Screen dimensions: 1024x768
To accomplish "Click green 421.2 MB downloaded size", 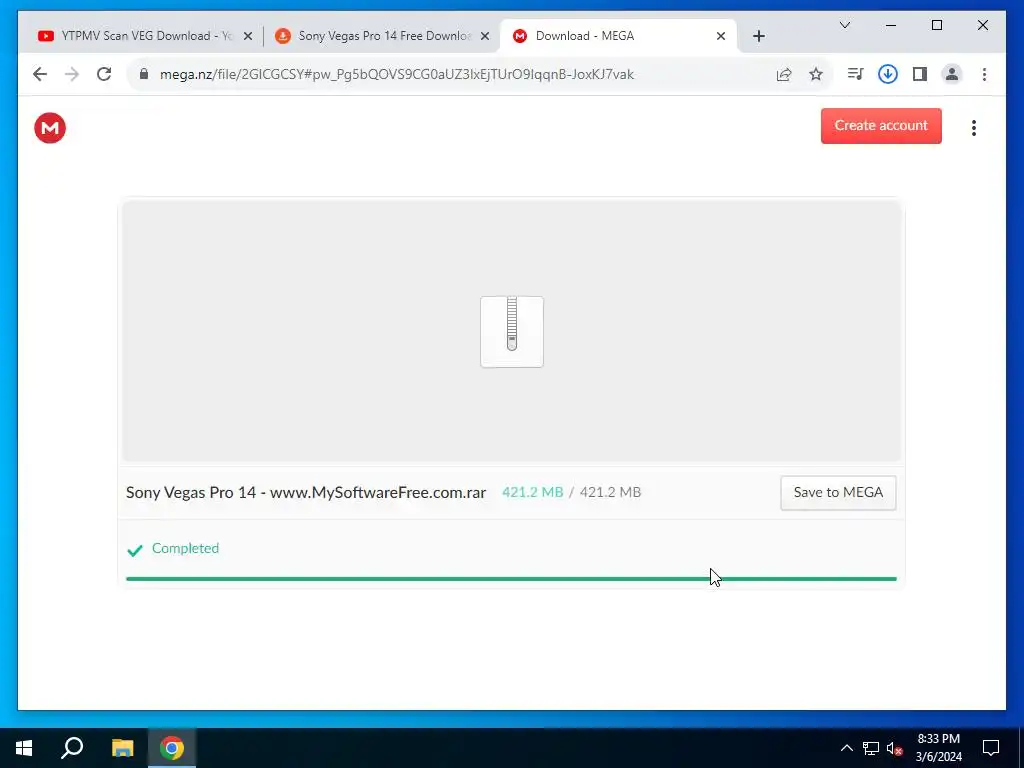I will tap(532, 492).
